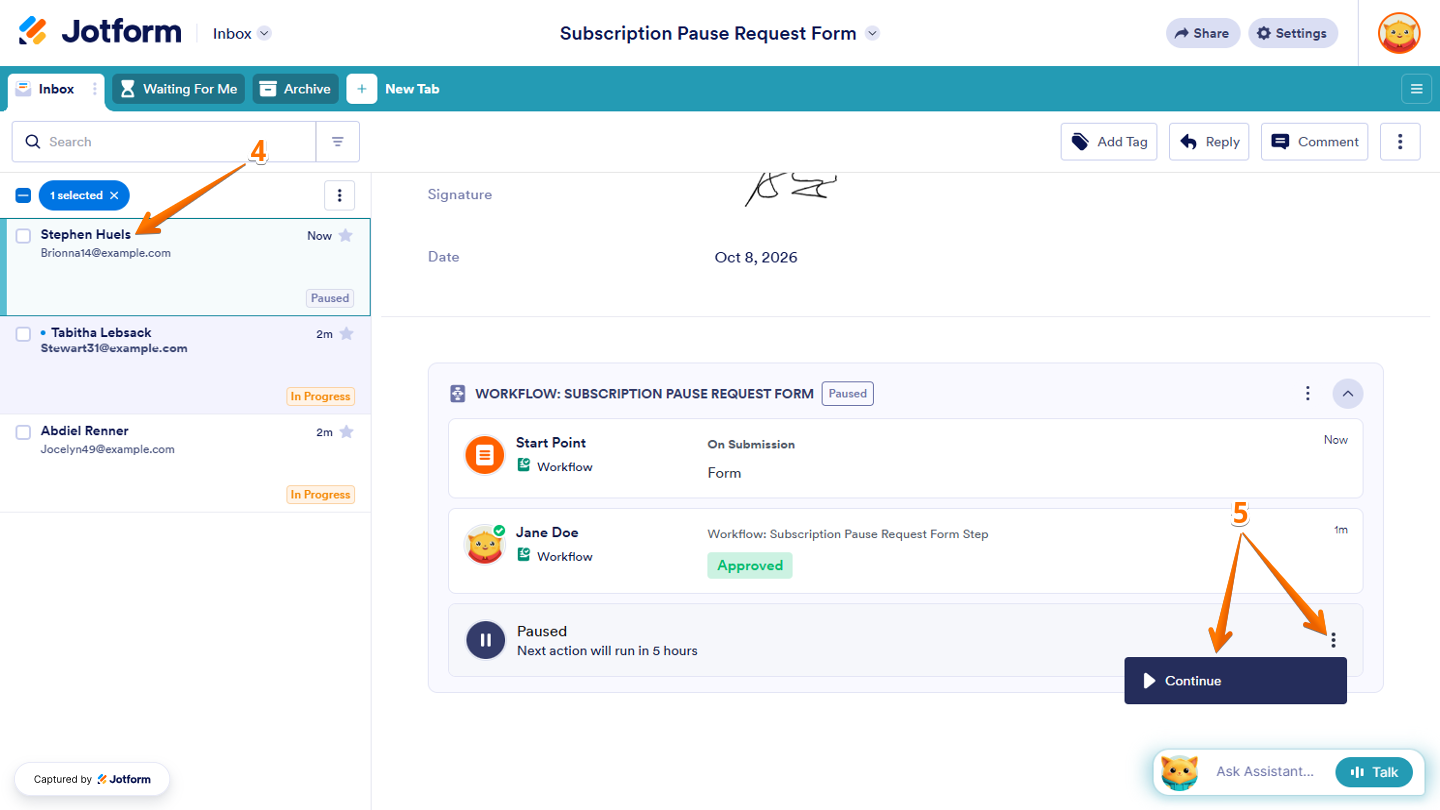Screen dimensions: 1440x810
Task: Open the Archive tab
Action: 296,89
